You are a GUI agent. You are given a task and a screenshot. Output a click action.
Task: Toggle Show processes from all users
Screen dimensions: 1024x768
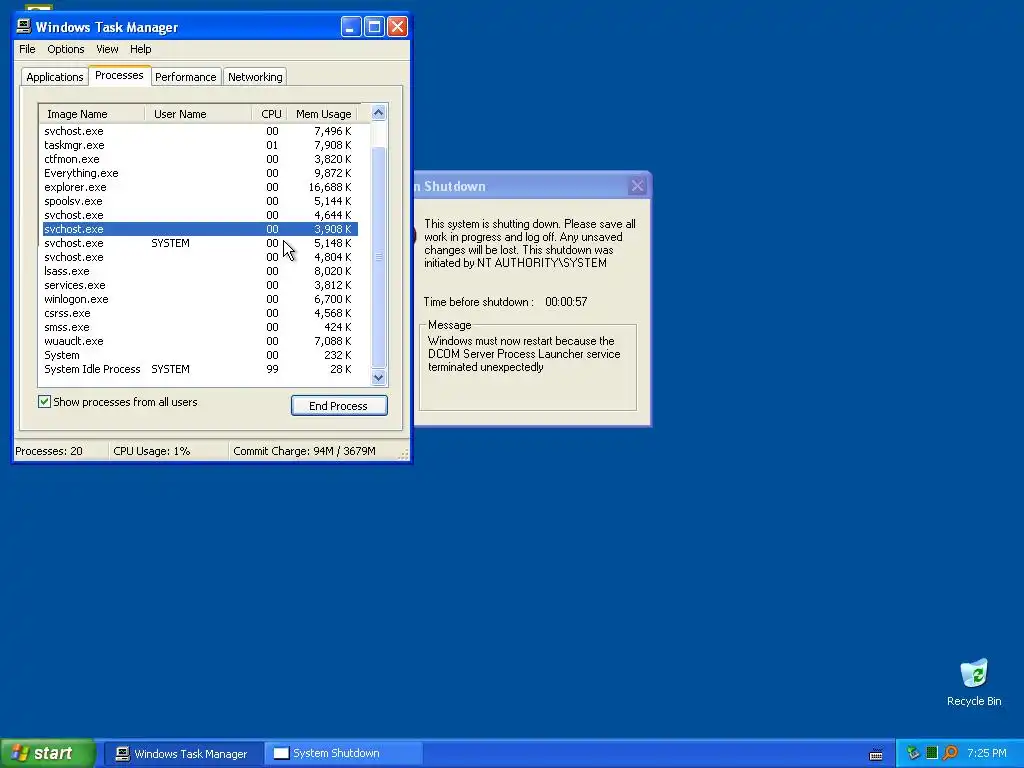(x=44, y=402)
